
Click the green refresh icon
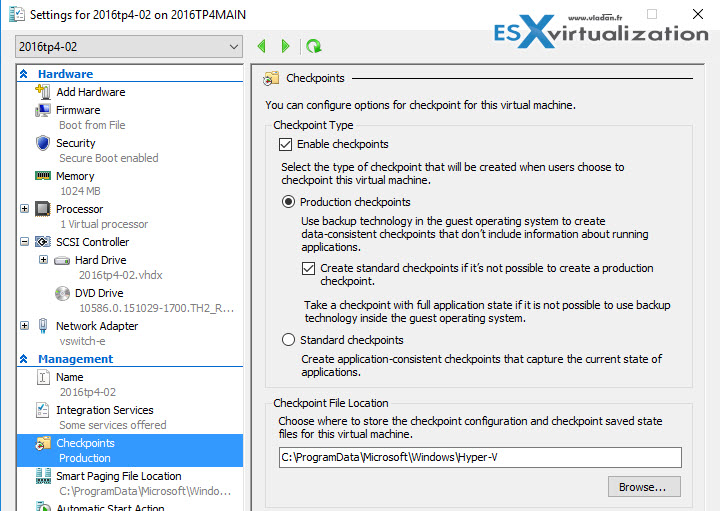(x=314, y=46)
